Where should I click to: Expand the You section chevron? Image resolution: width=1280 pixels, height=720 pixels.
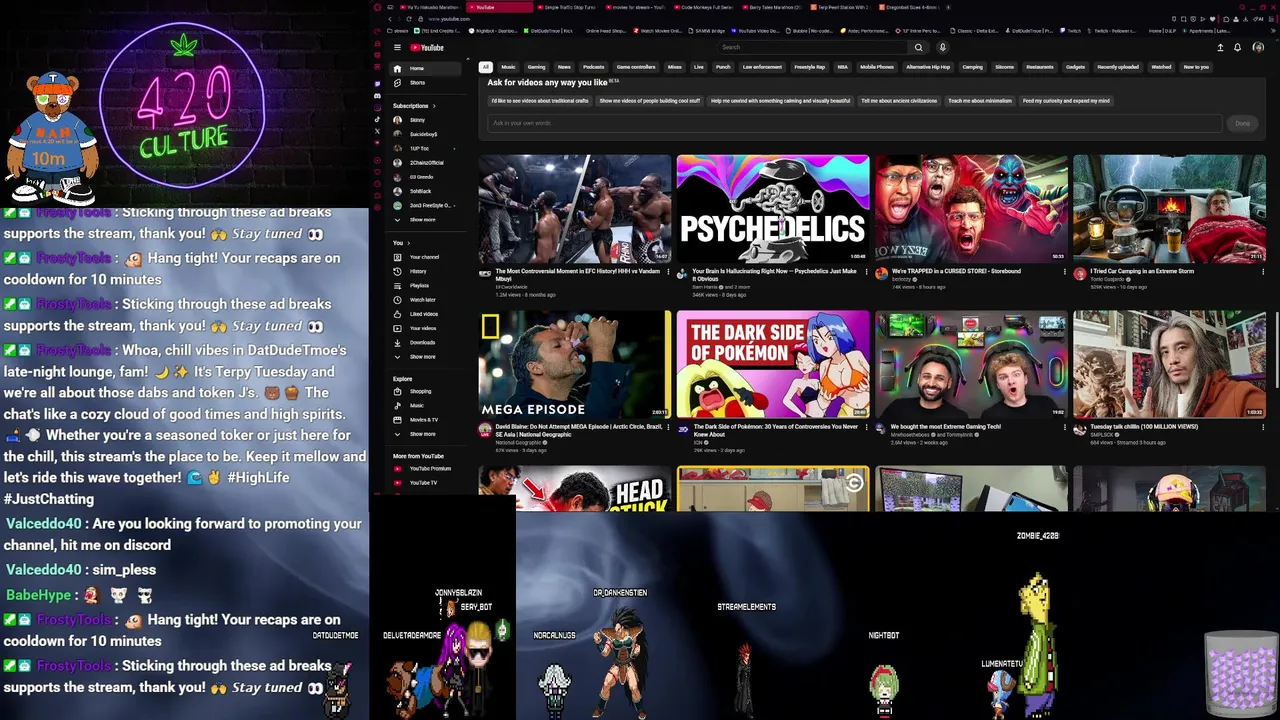click(409, 243)
